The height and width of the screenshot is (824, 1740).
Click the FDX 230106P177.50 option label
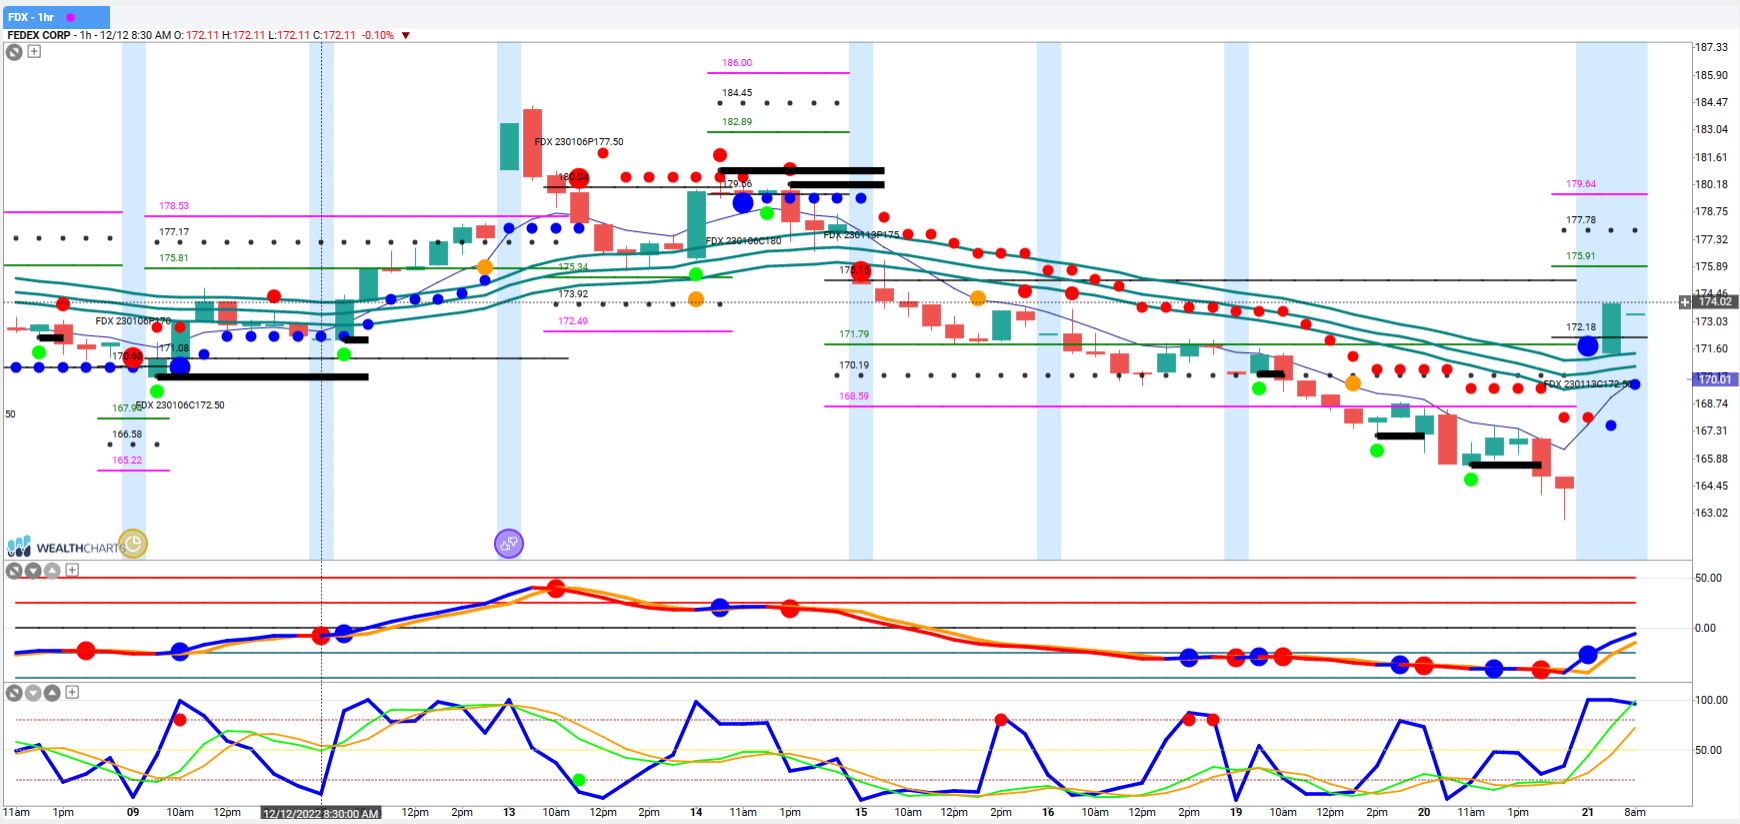click(x=579, y=142)
